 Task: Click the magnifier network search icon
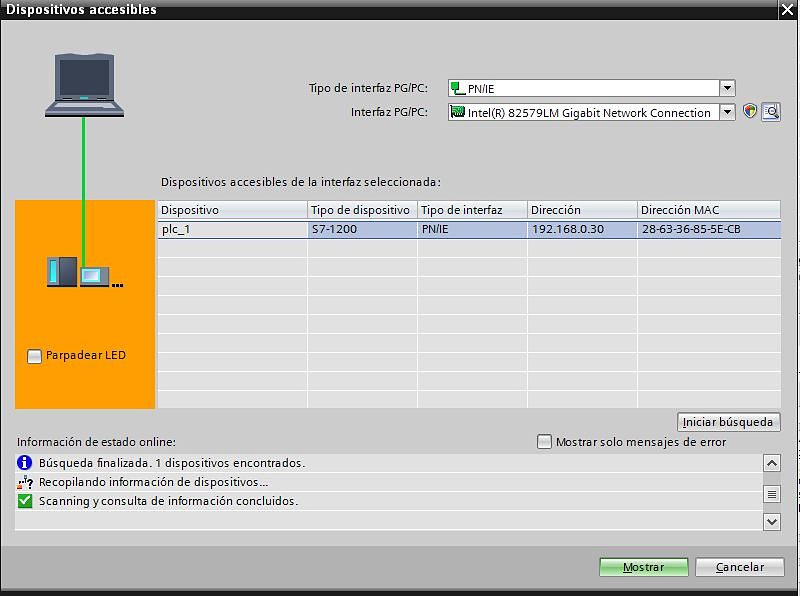pos(770,112)
